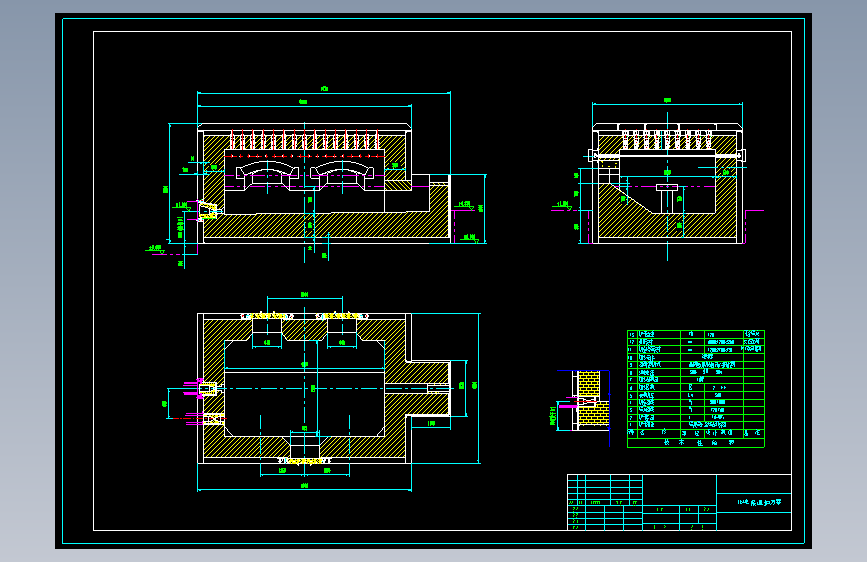Select the magenta pipe in brick detail view
Image resolution: width=867 pixels, height=562 pixels.
click(x=568, y=407)
